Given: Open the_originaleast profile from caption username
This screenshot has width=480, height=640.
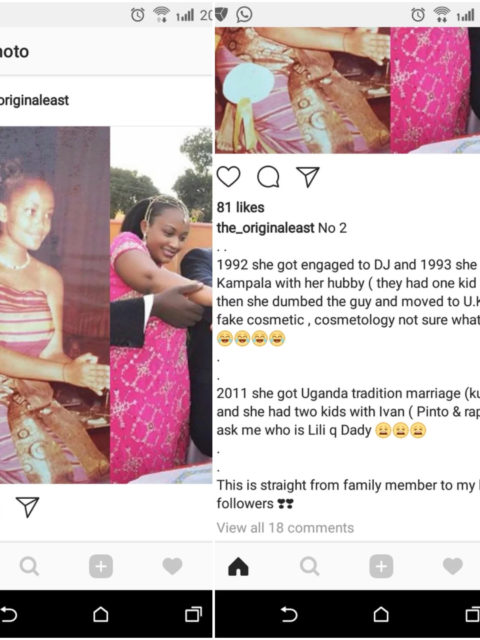Looking at the screenshot, I should coord(265,228).
